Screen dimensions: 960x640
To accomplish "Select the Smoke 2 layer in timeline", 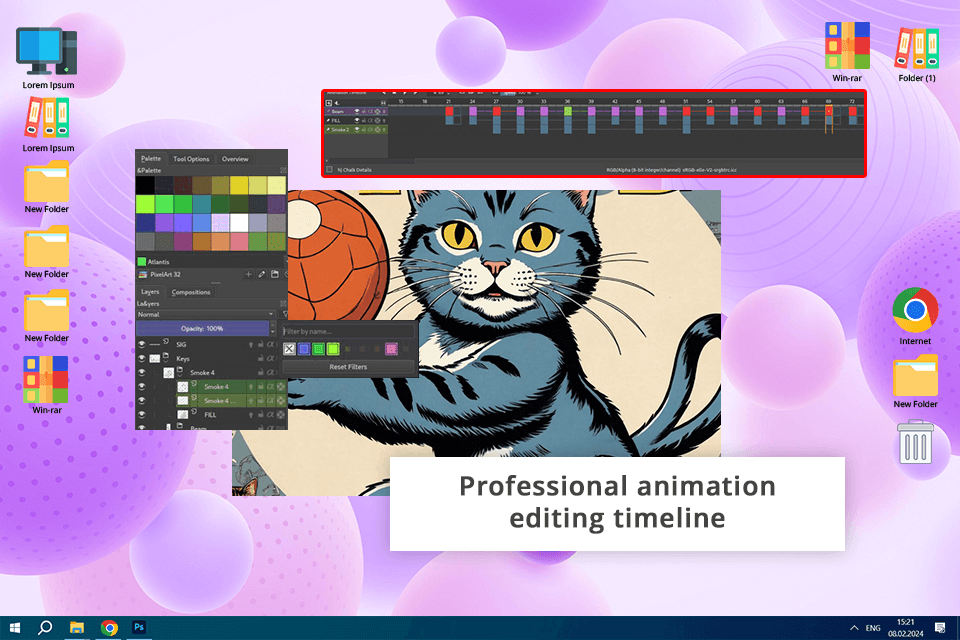I will pos(340,130).
